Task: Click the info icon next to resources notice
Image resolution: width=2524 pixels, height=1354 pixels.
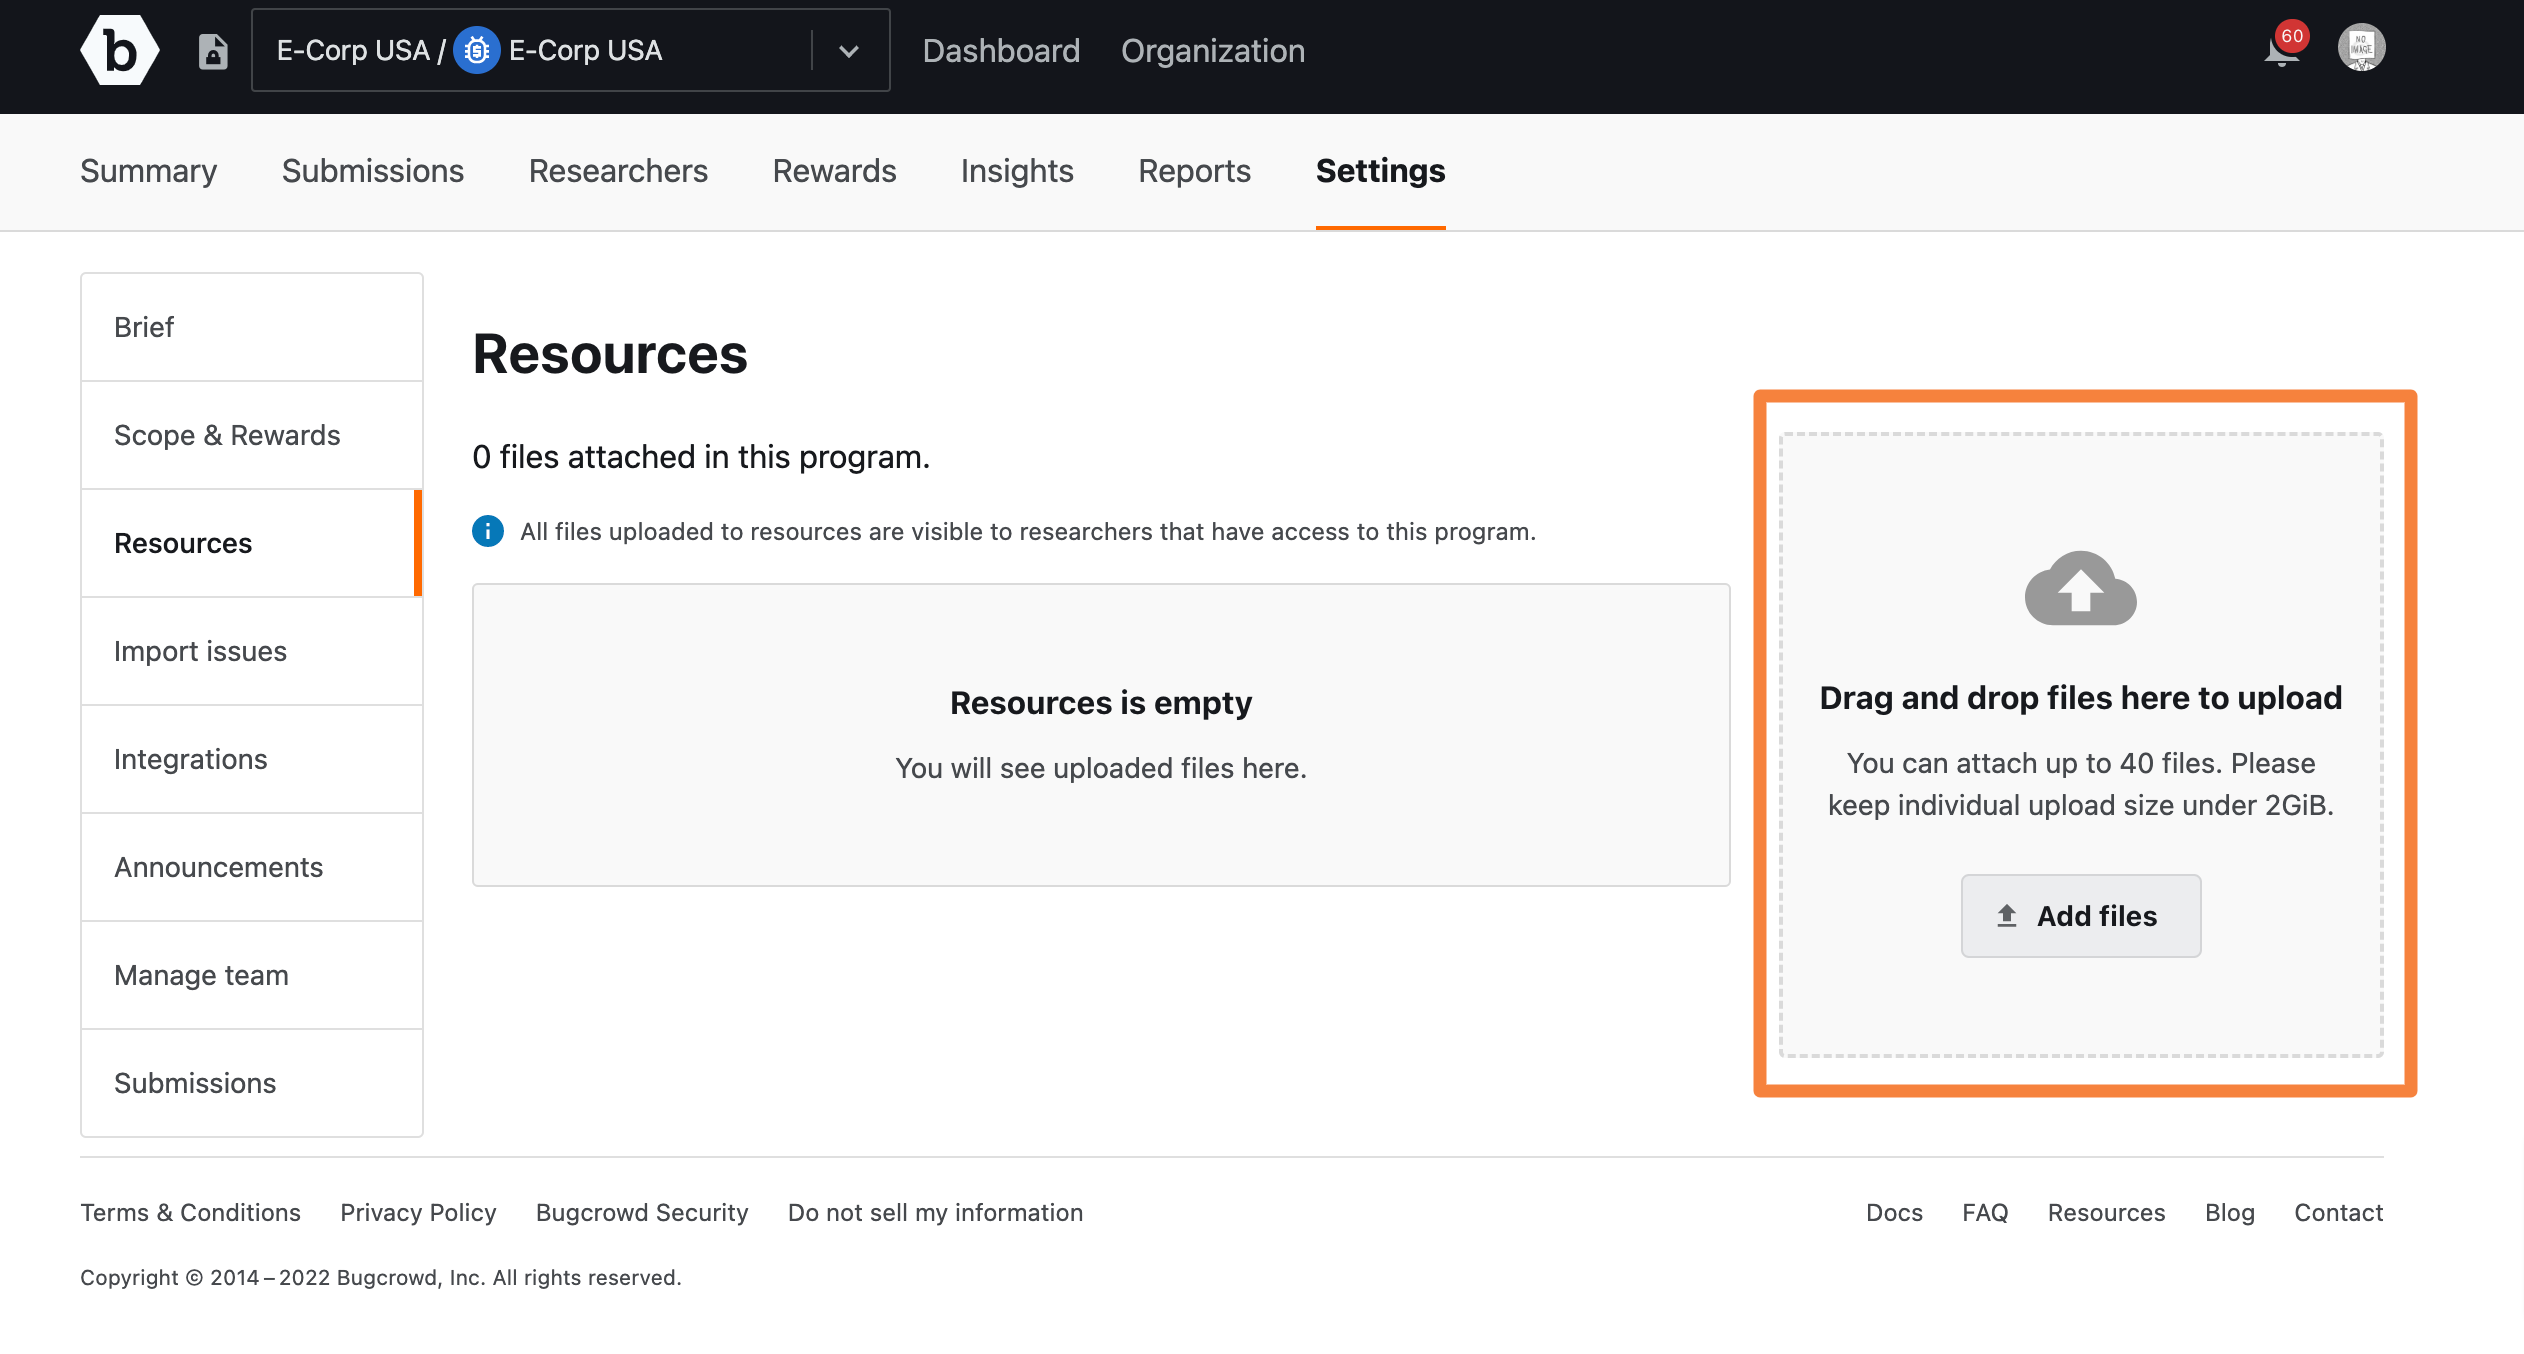Action: 486,531
